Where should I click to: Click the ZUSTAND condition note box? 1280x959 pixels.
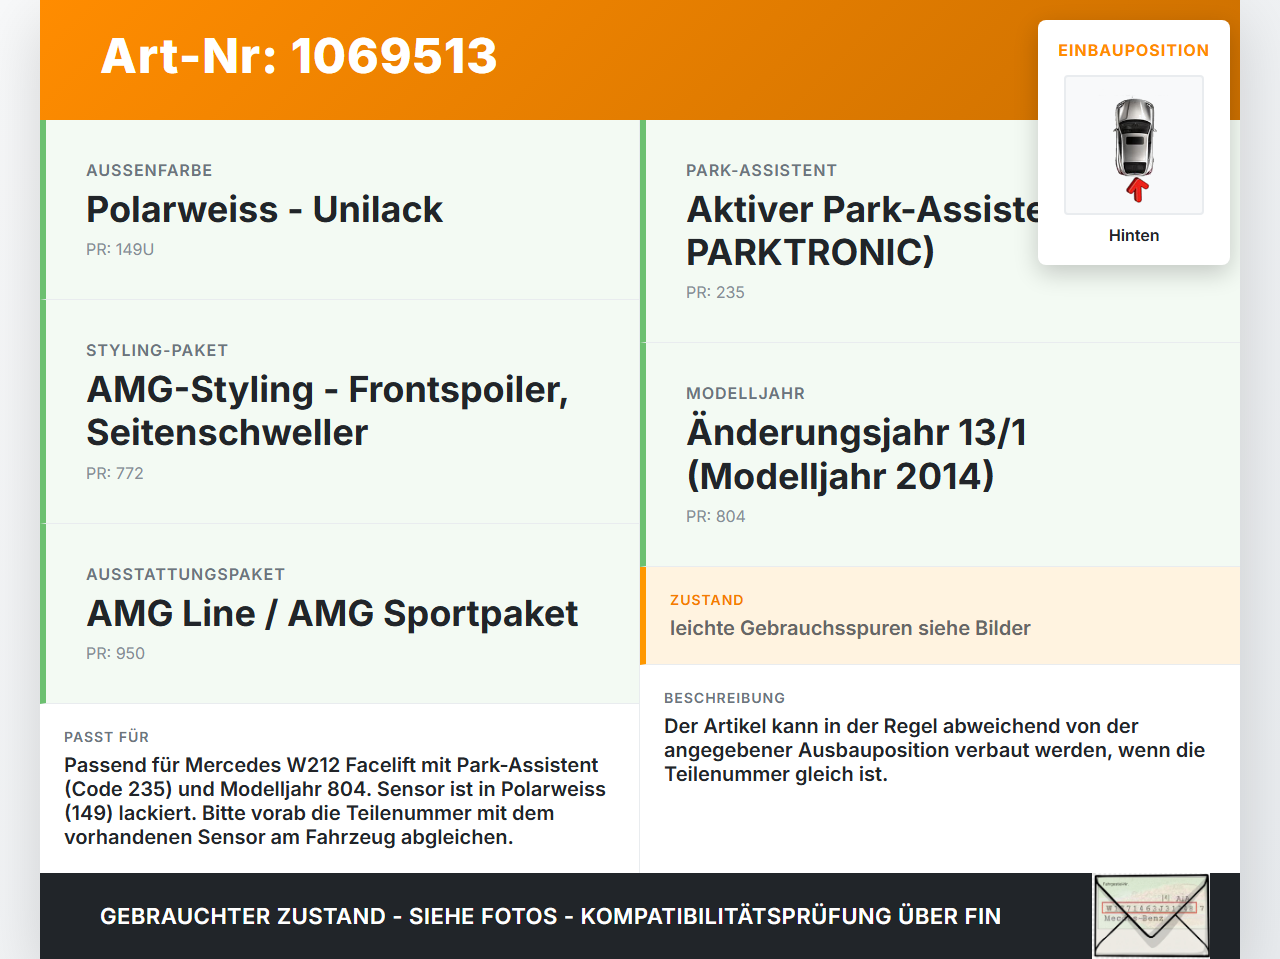940,616
